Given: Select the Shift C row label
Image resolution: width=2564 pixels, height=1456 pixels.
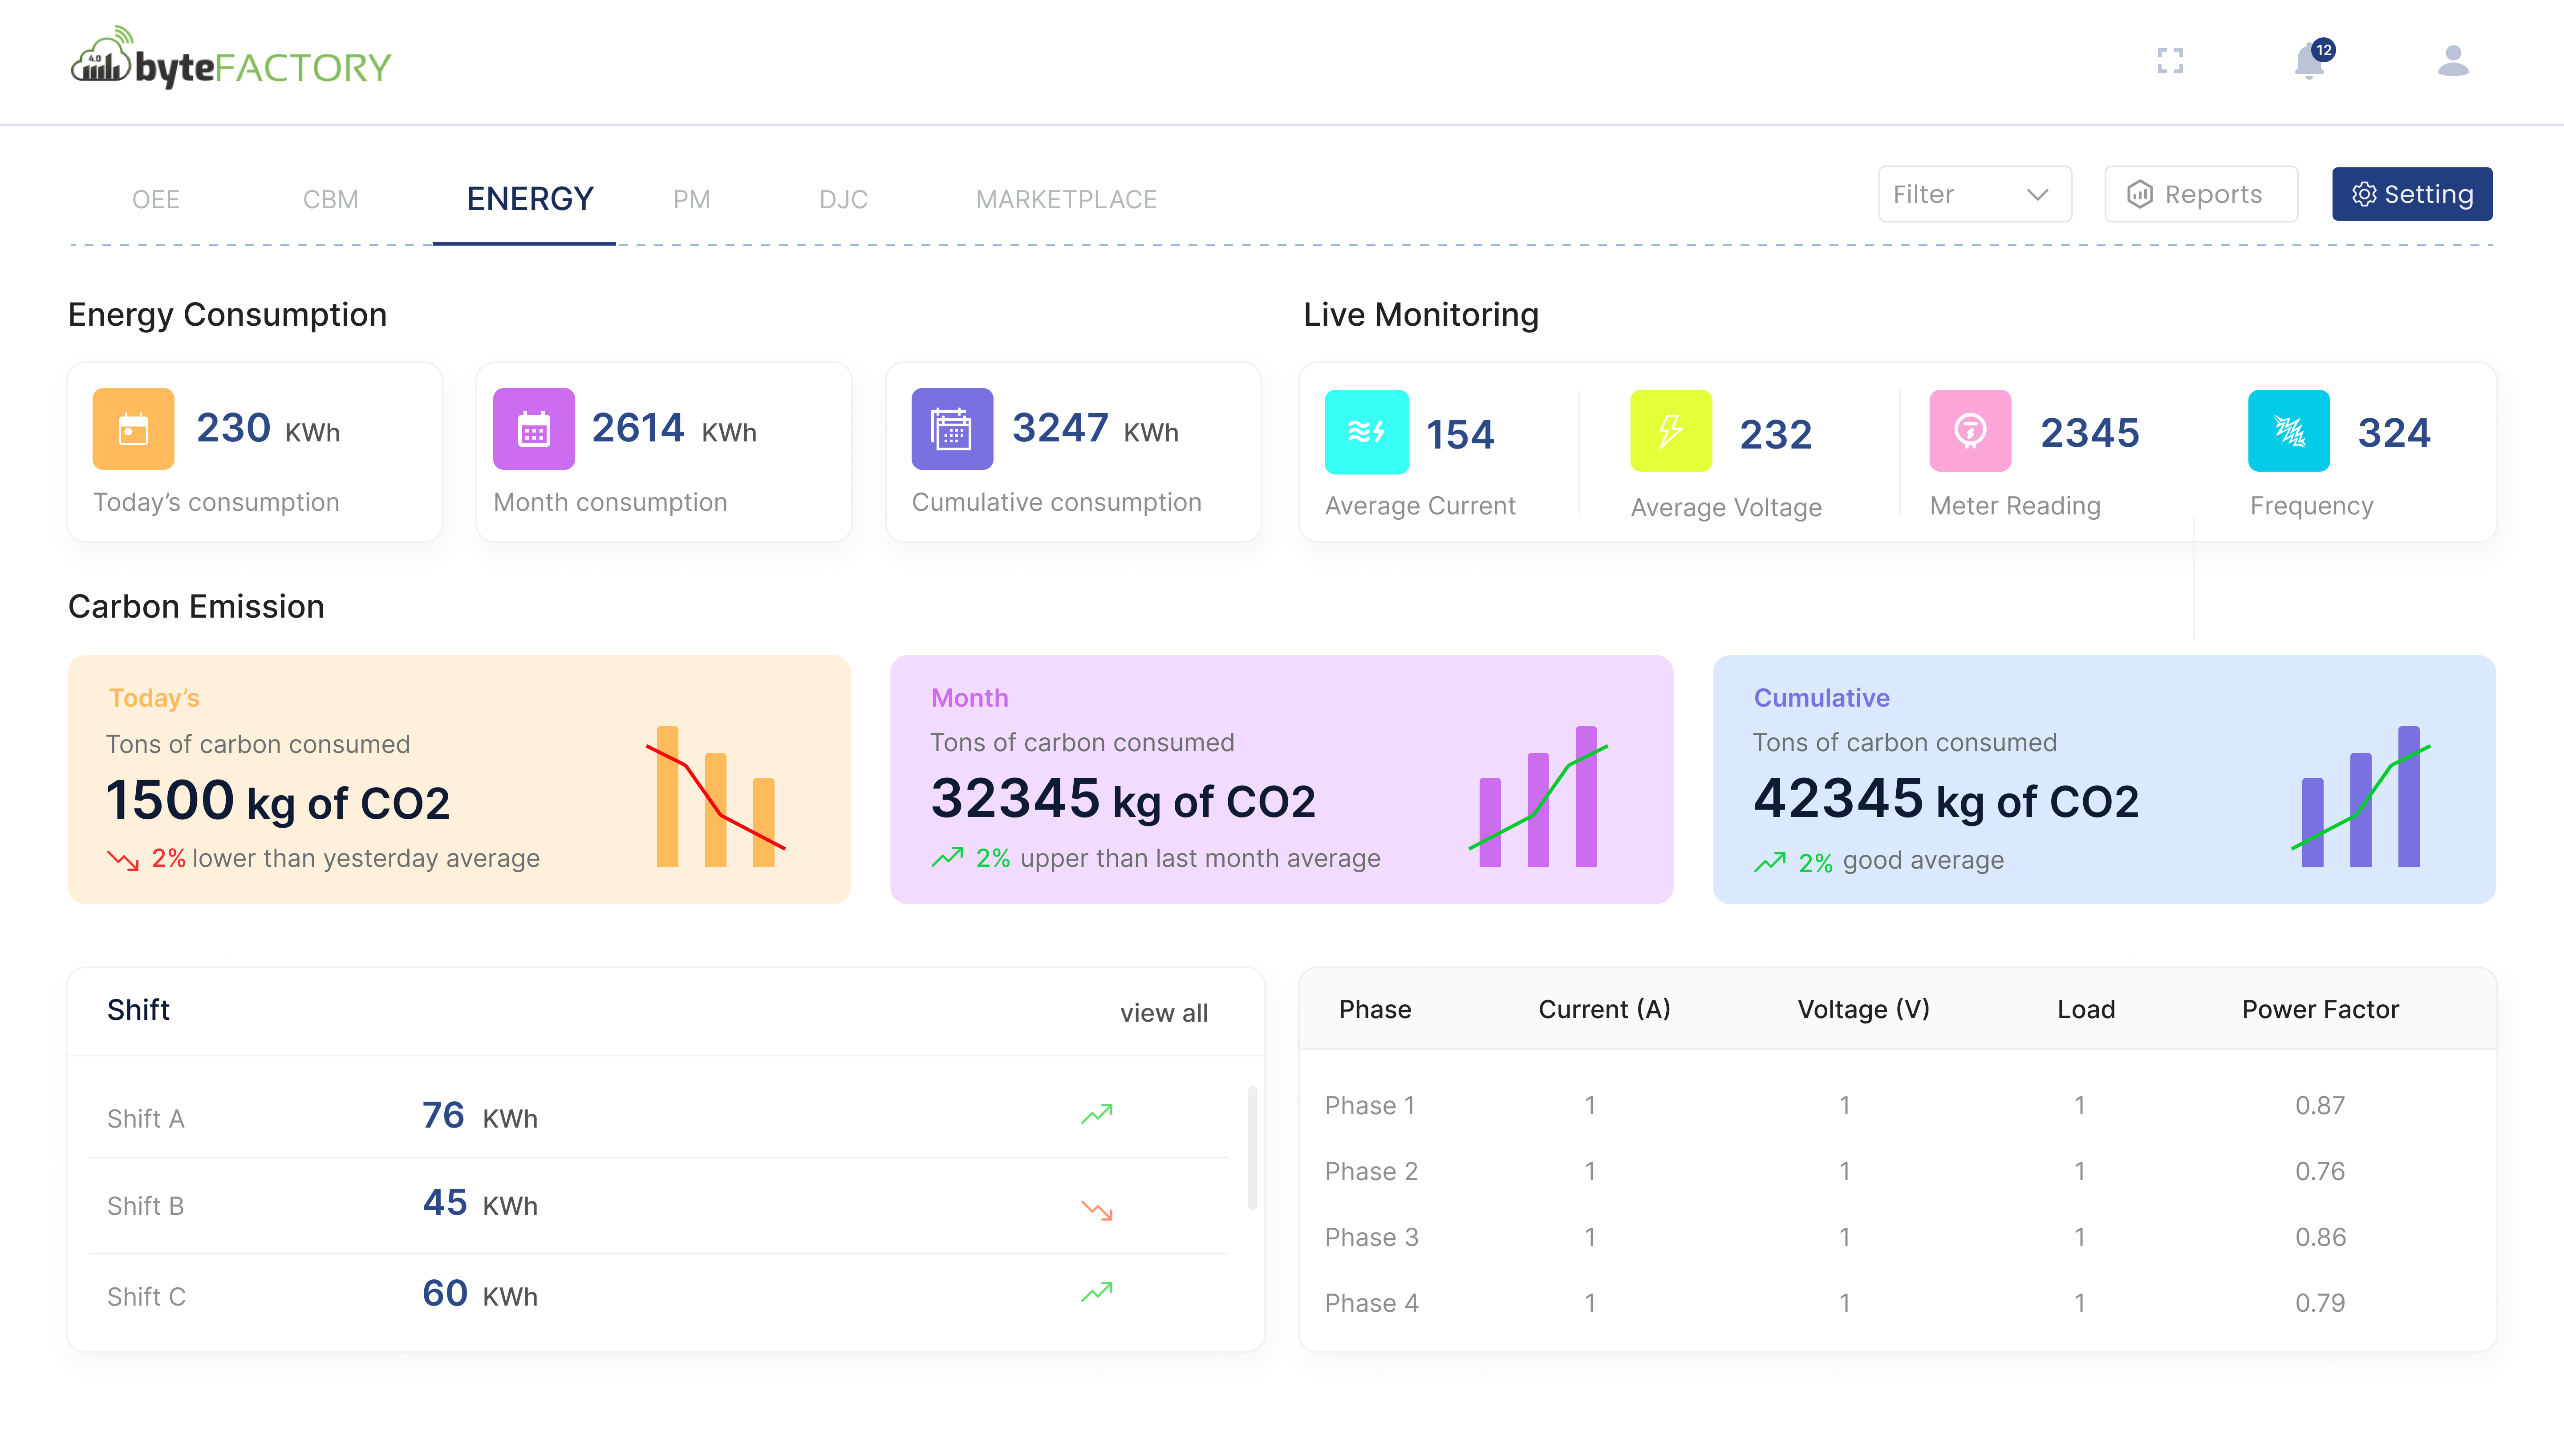Looking at the screenshot, I should tap(147, 1297).
